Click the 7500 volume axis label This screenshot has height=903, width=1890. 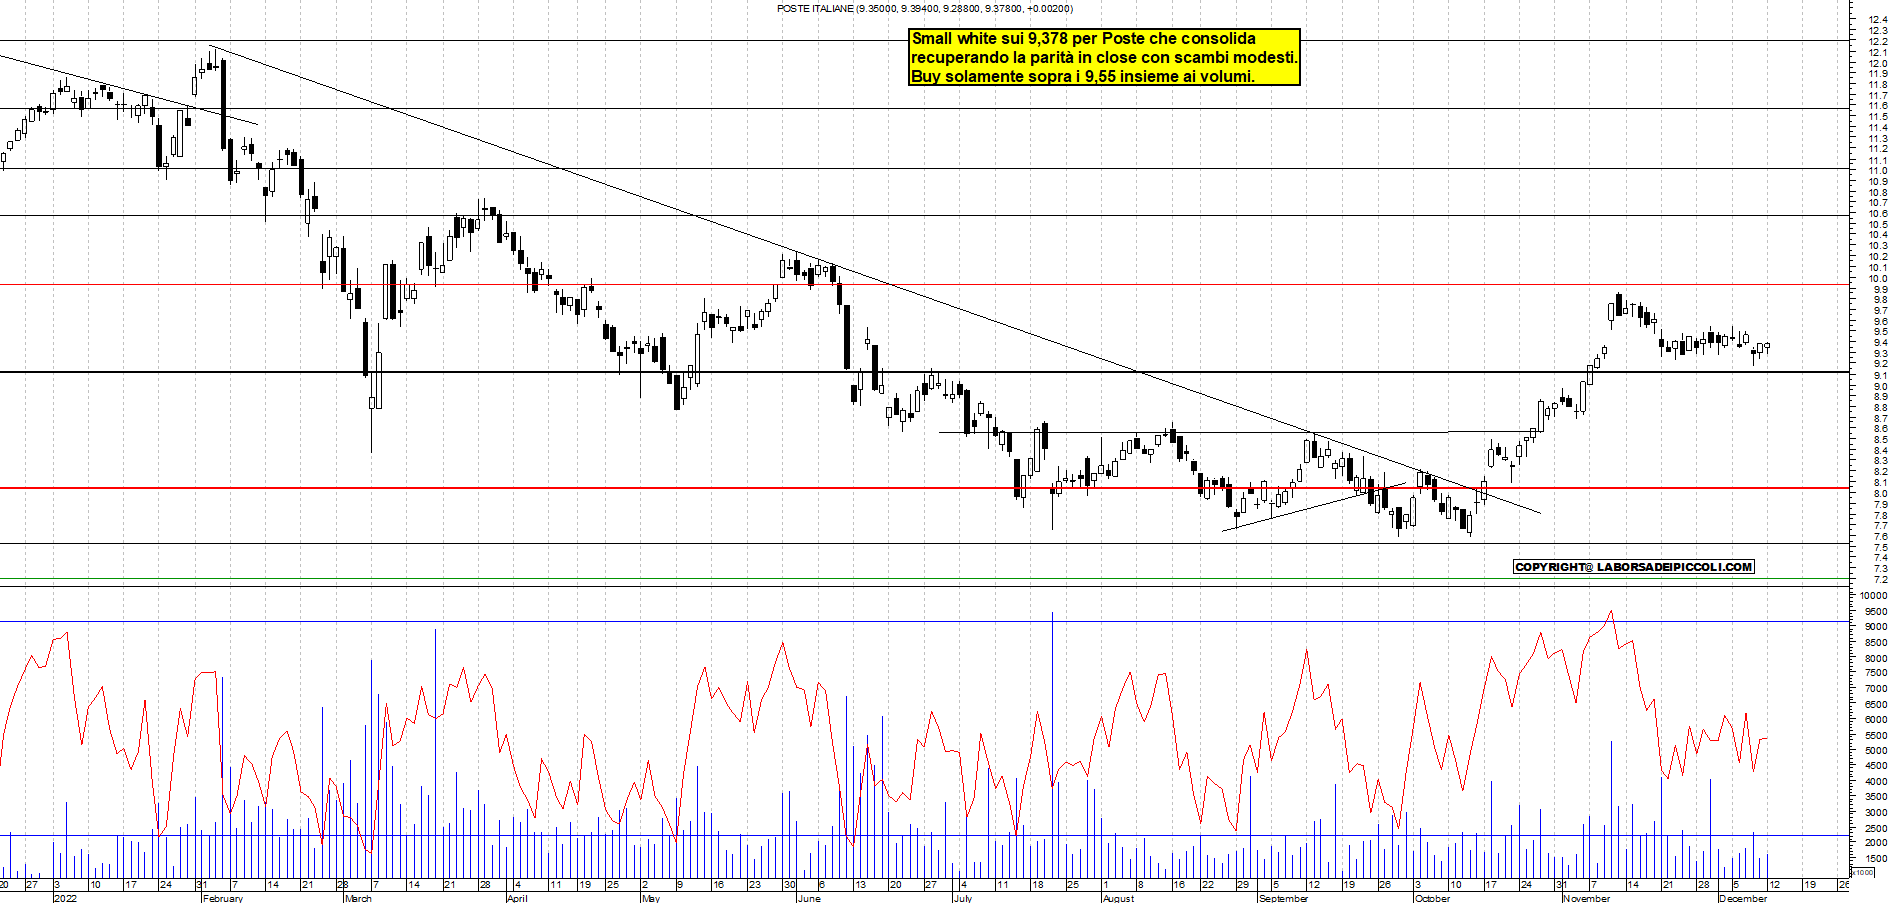(1876, 674)
